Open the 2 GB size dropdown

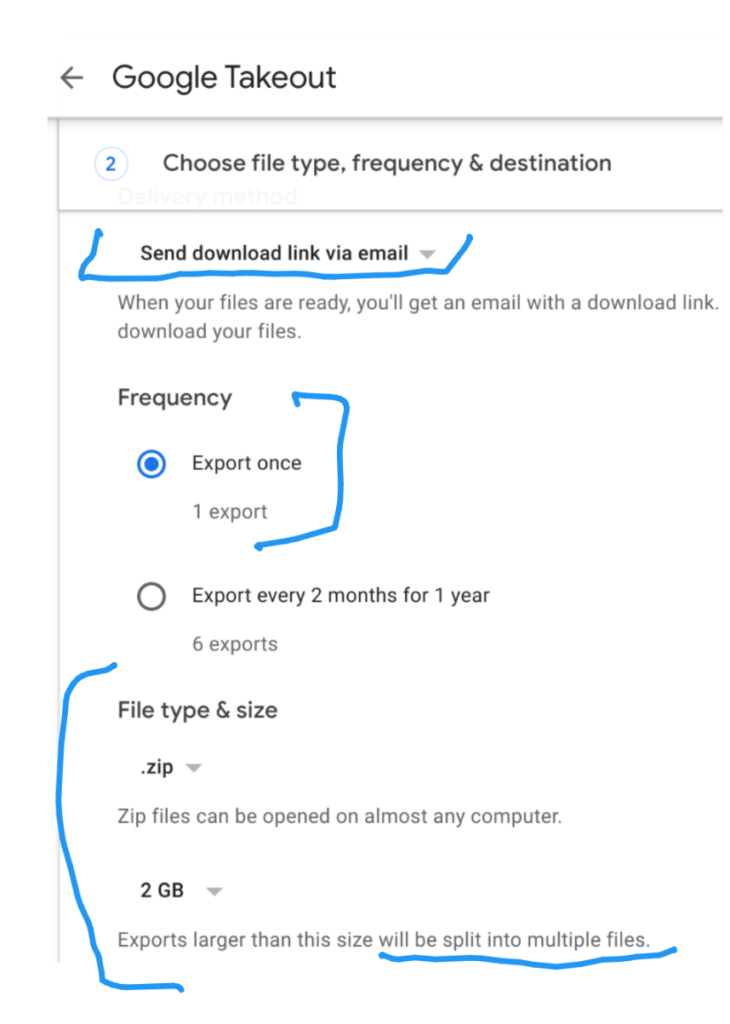click(x=182, y=890)
